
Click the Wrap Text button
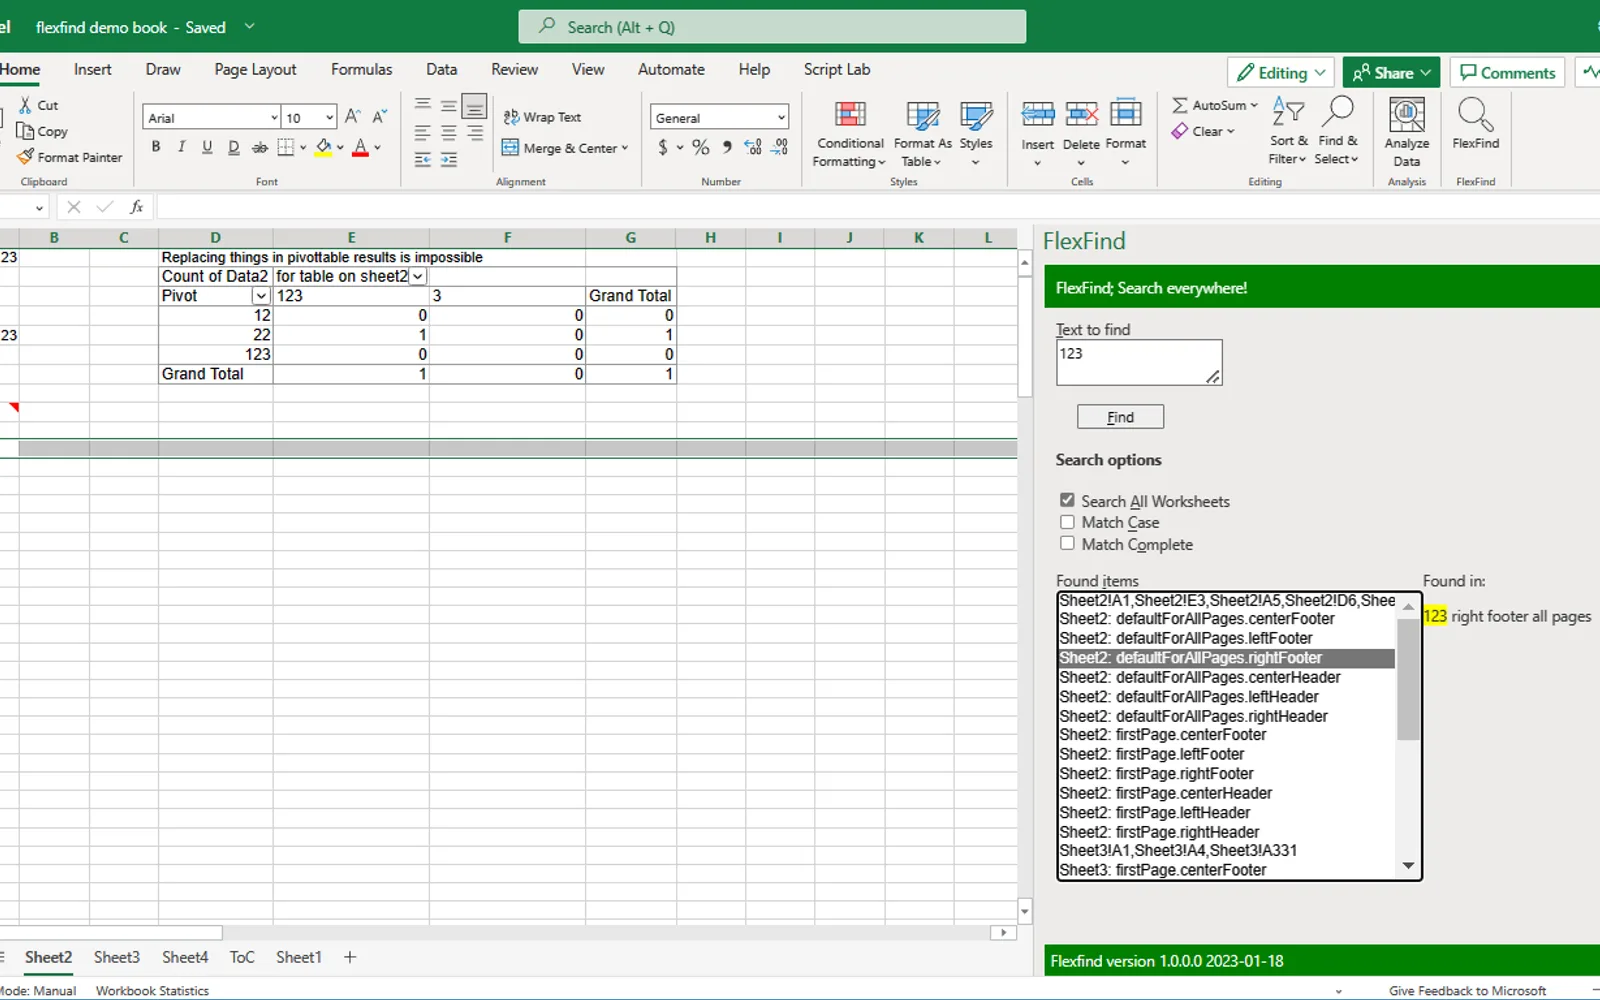[542, 117]
